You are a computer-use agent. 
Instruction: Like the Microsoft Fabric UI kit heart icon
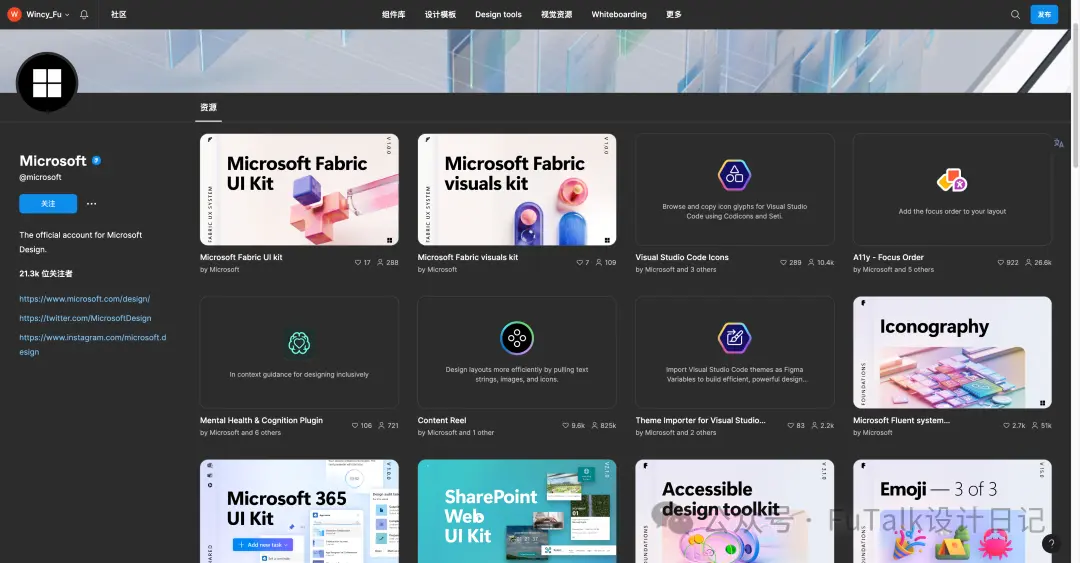click(x=357, y=263)
